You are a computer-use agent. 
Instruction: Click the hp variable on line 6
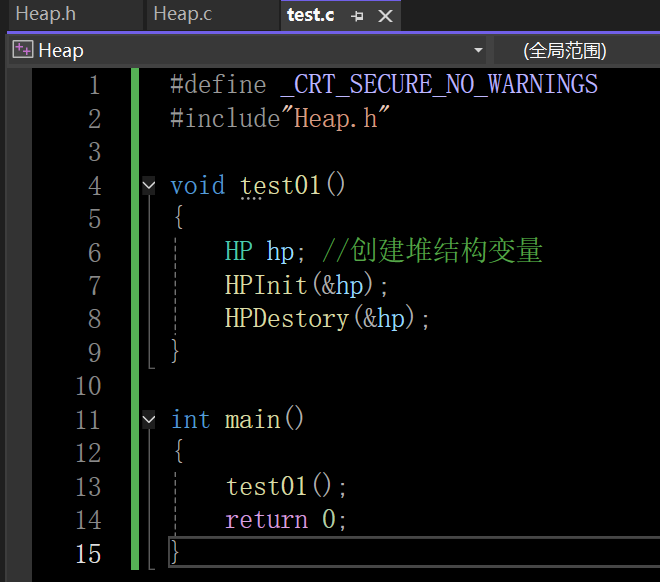[280, 252]
